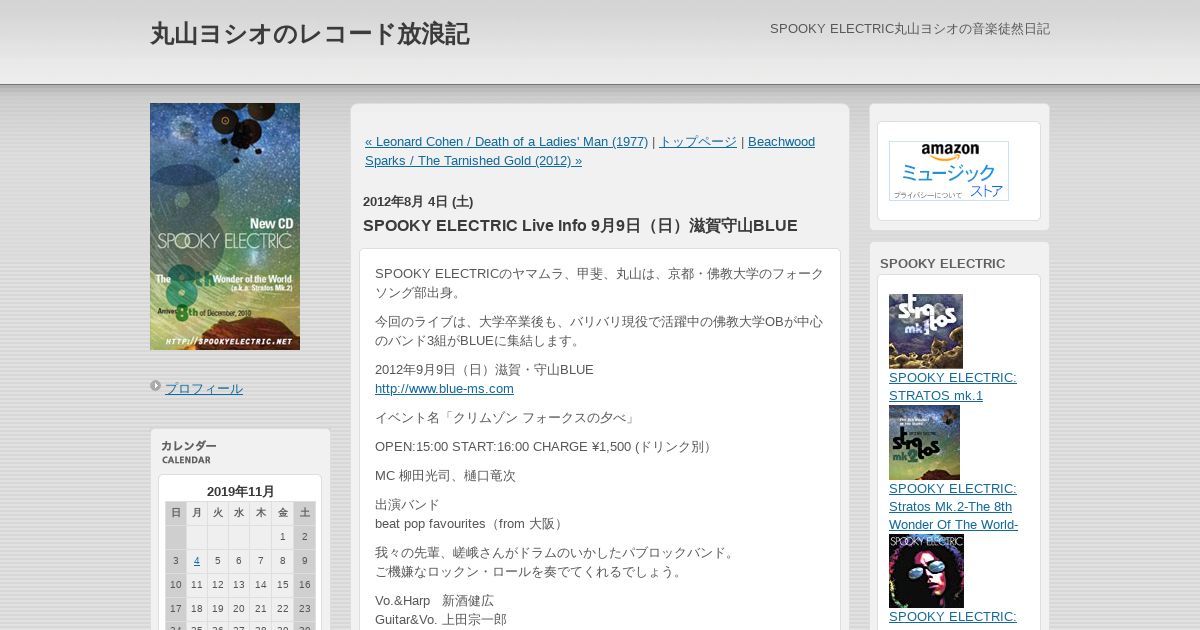Click the line MC 柳田光司、樋口竜次
Screen dimensions: 1200x630
[445, 476]
